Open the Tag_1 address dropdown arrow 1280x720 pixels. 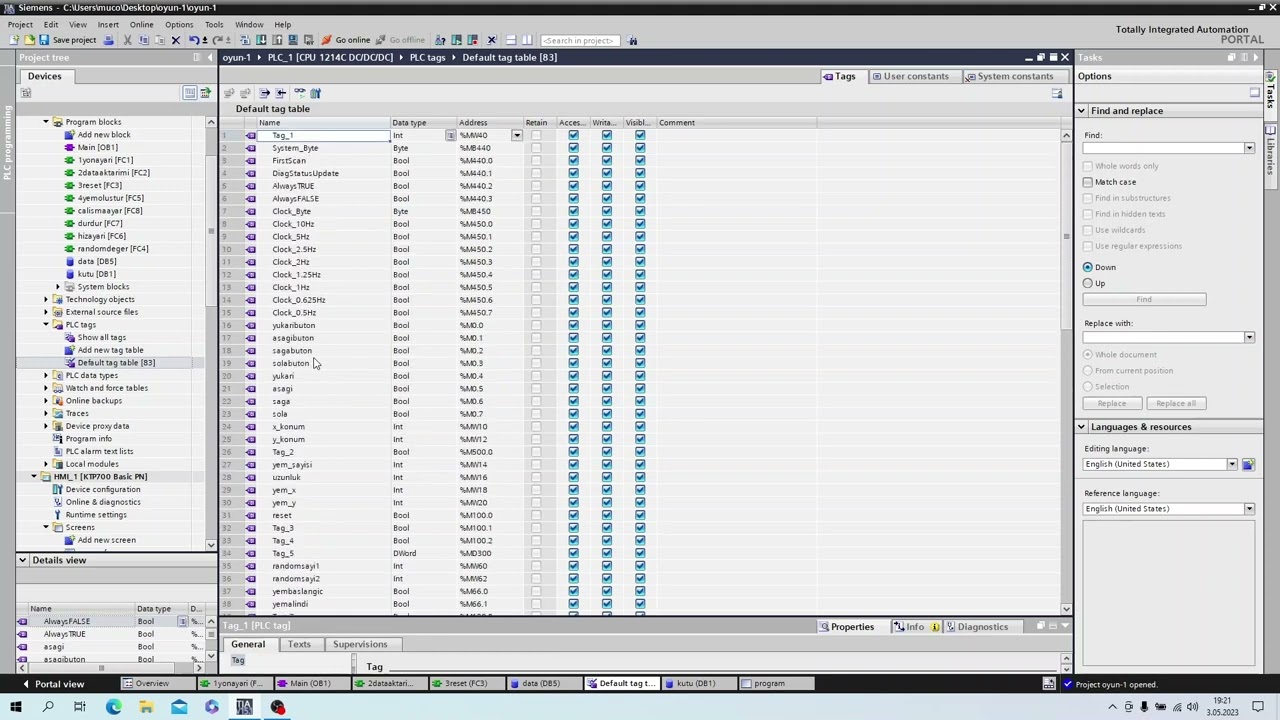click(516, 135)
